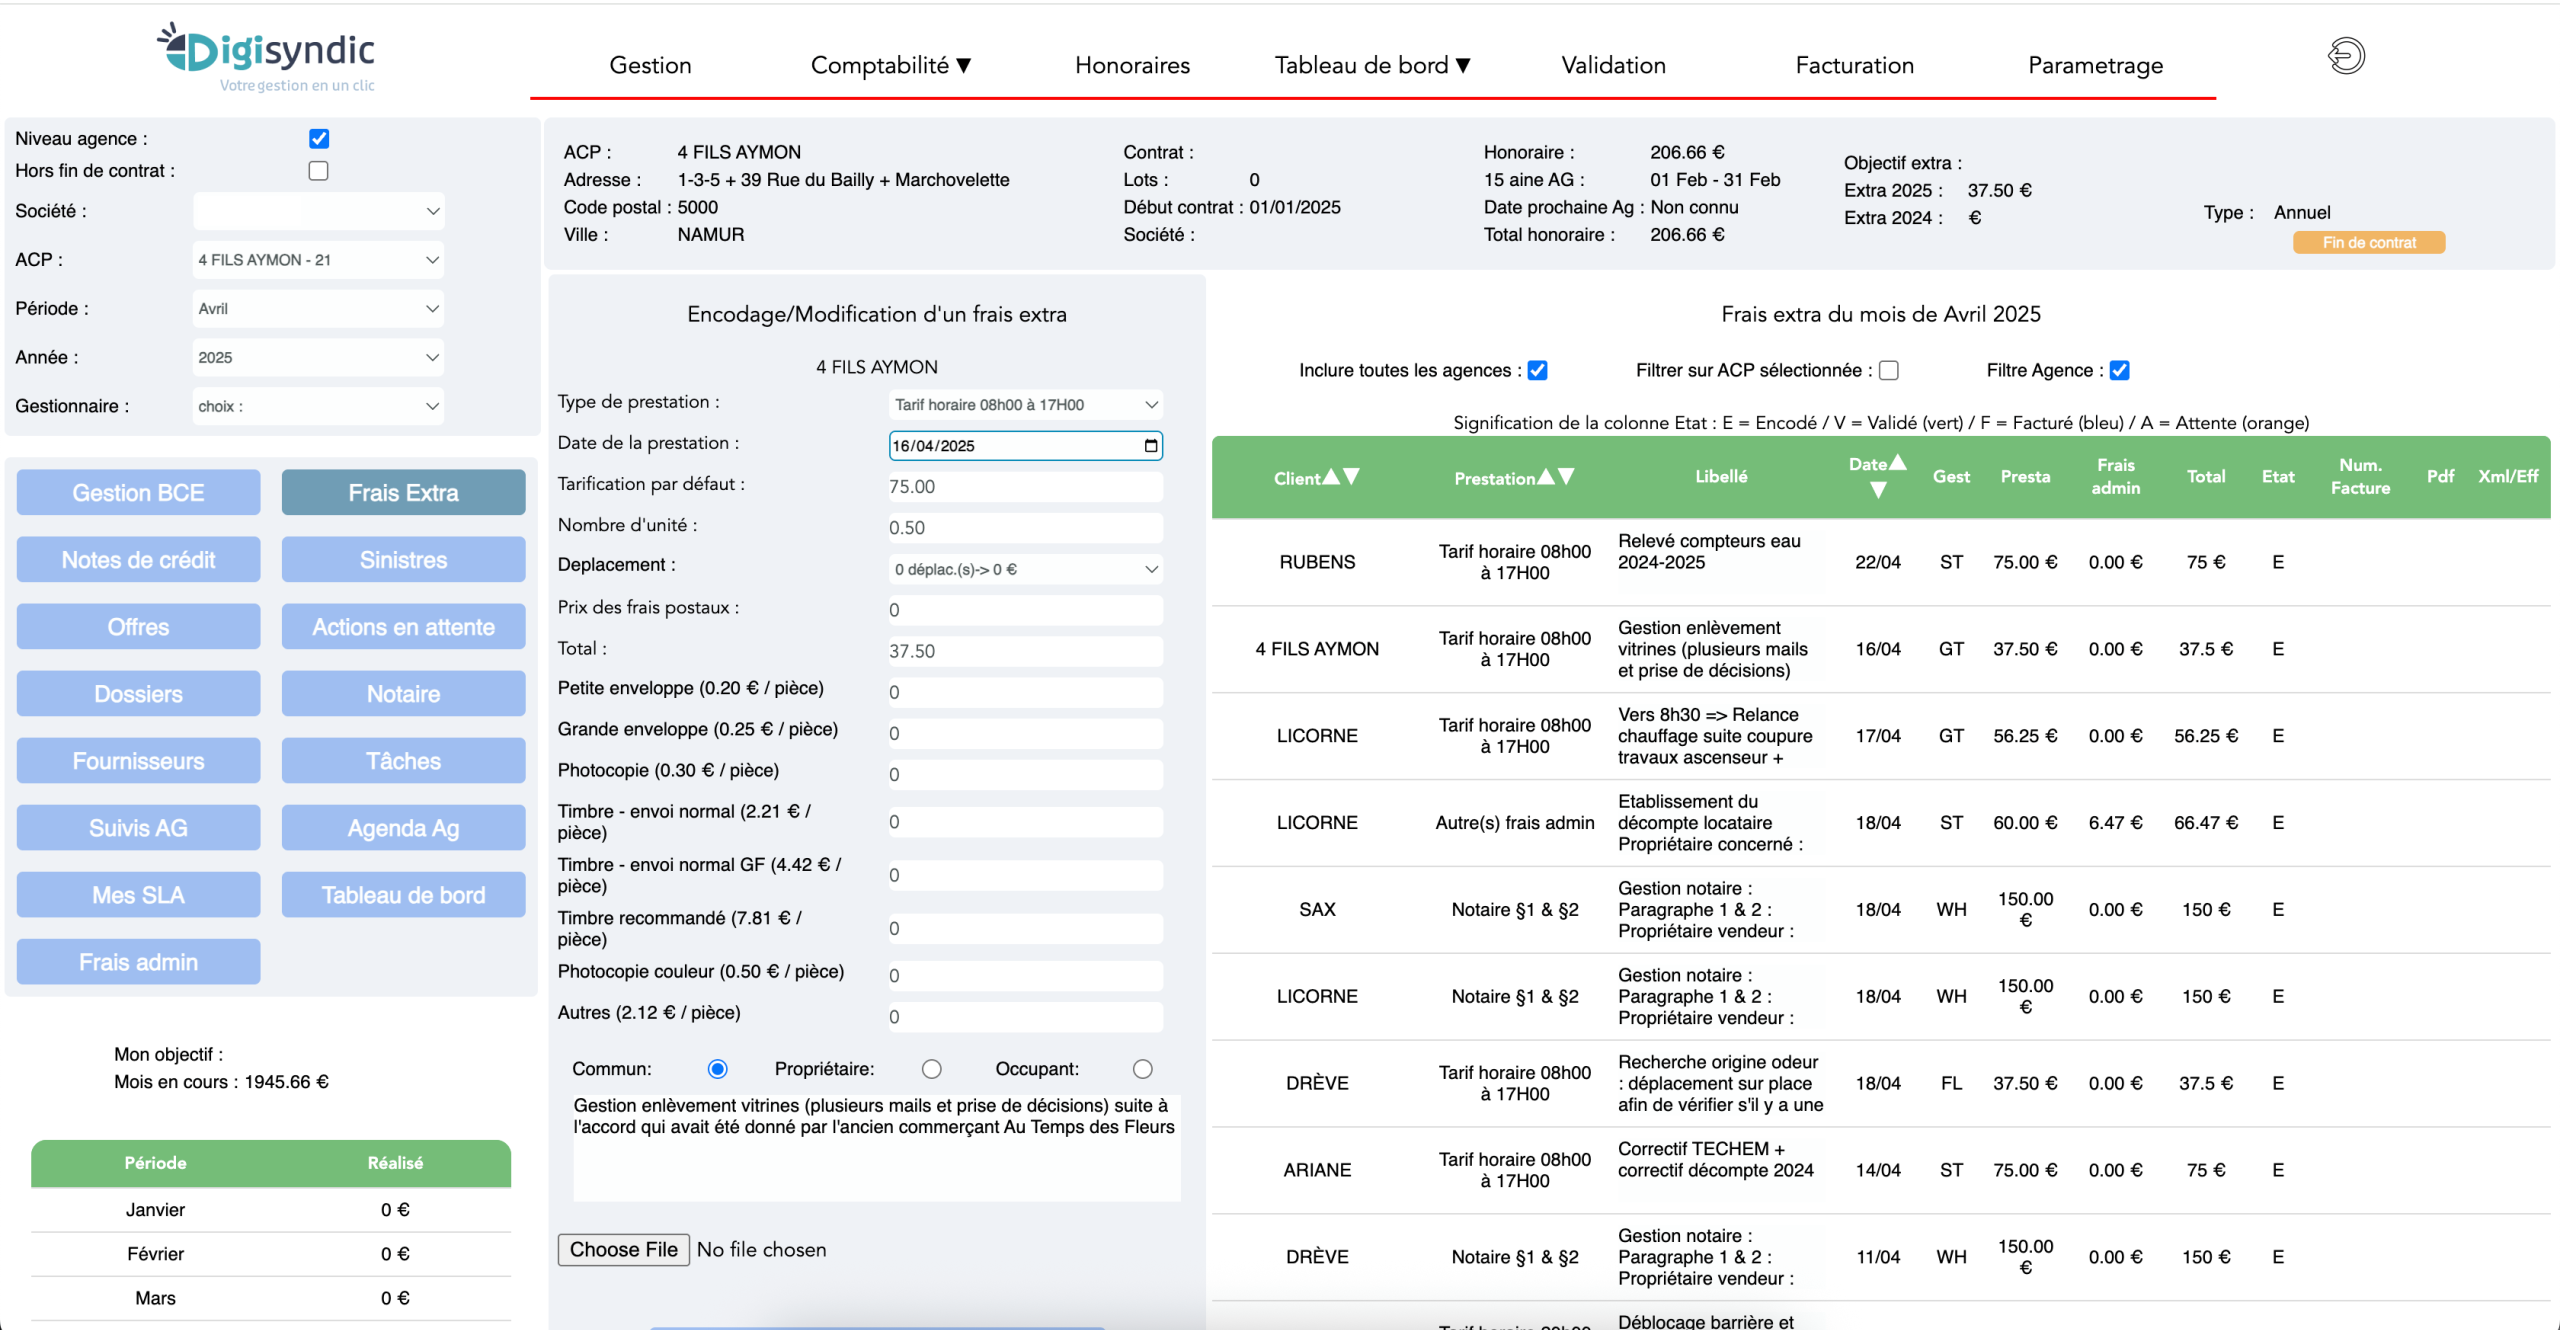This screenshot has width=2560, height=1330.
Task: Go to the Facturation tab
Action: point(1854,66)
